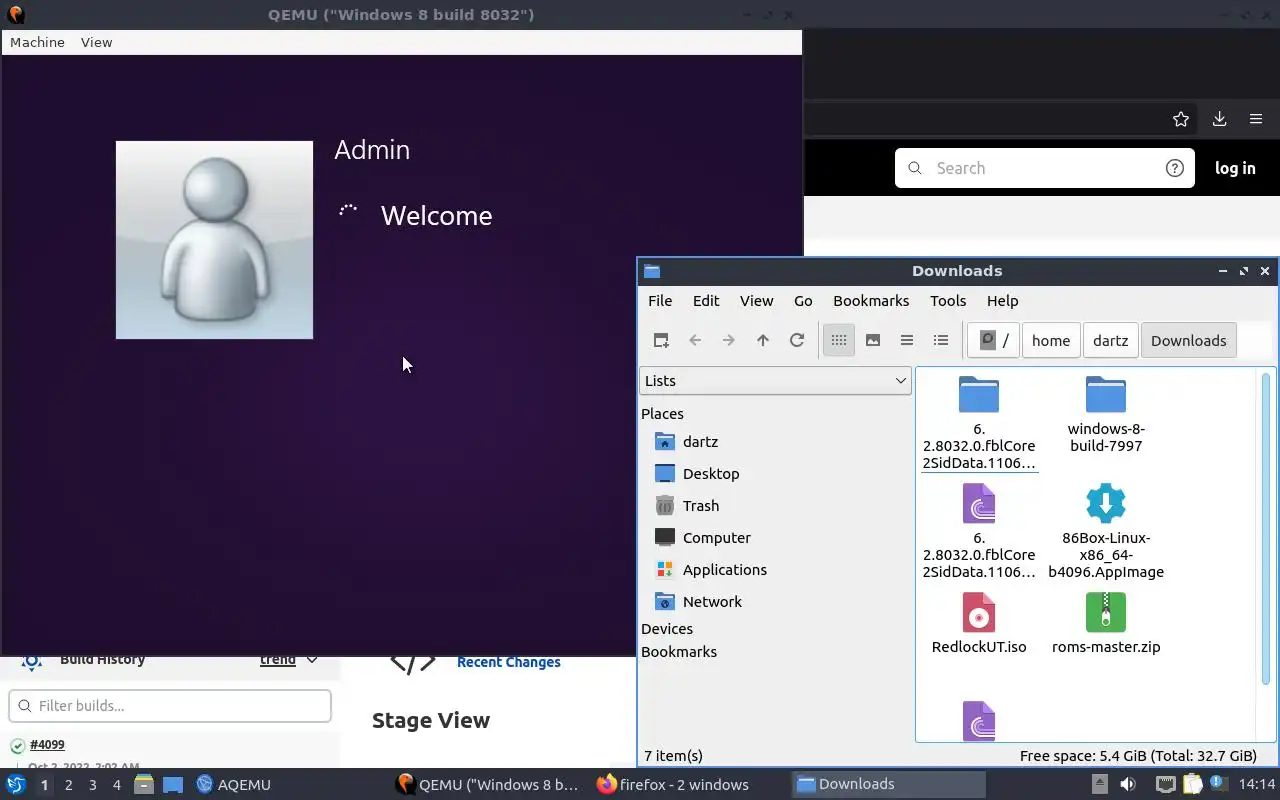
Task: Select Desktop in Places sidebar
Action: [x=697, y=473]
